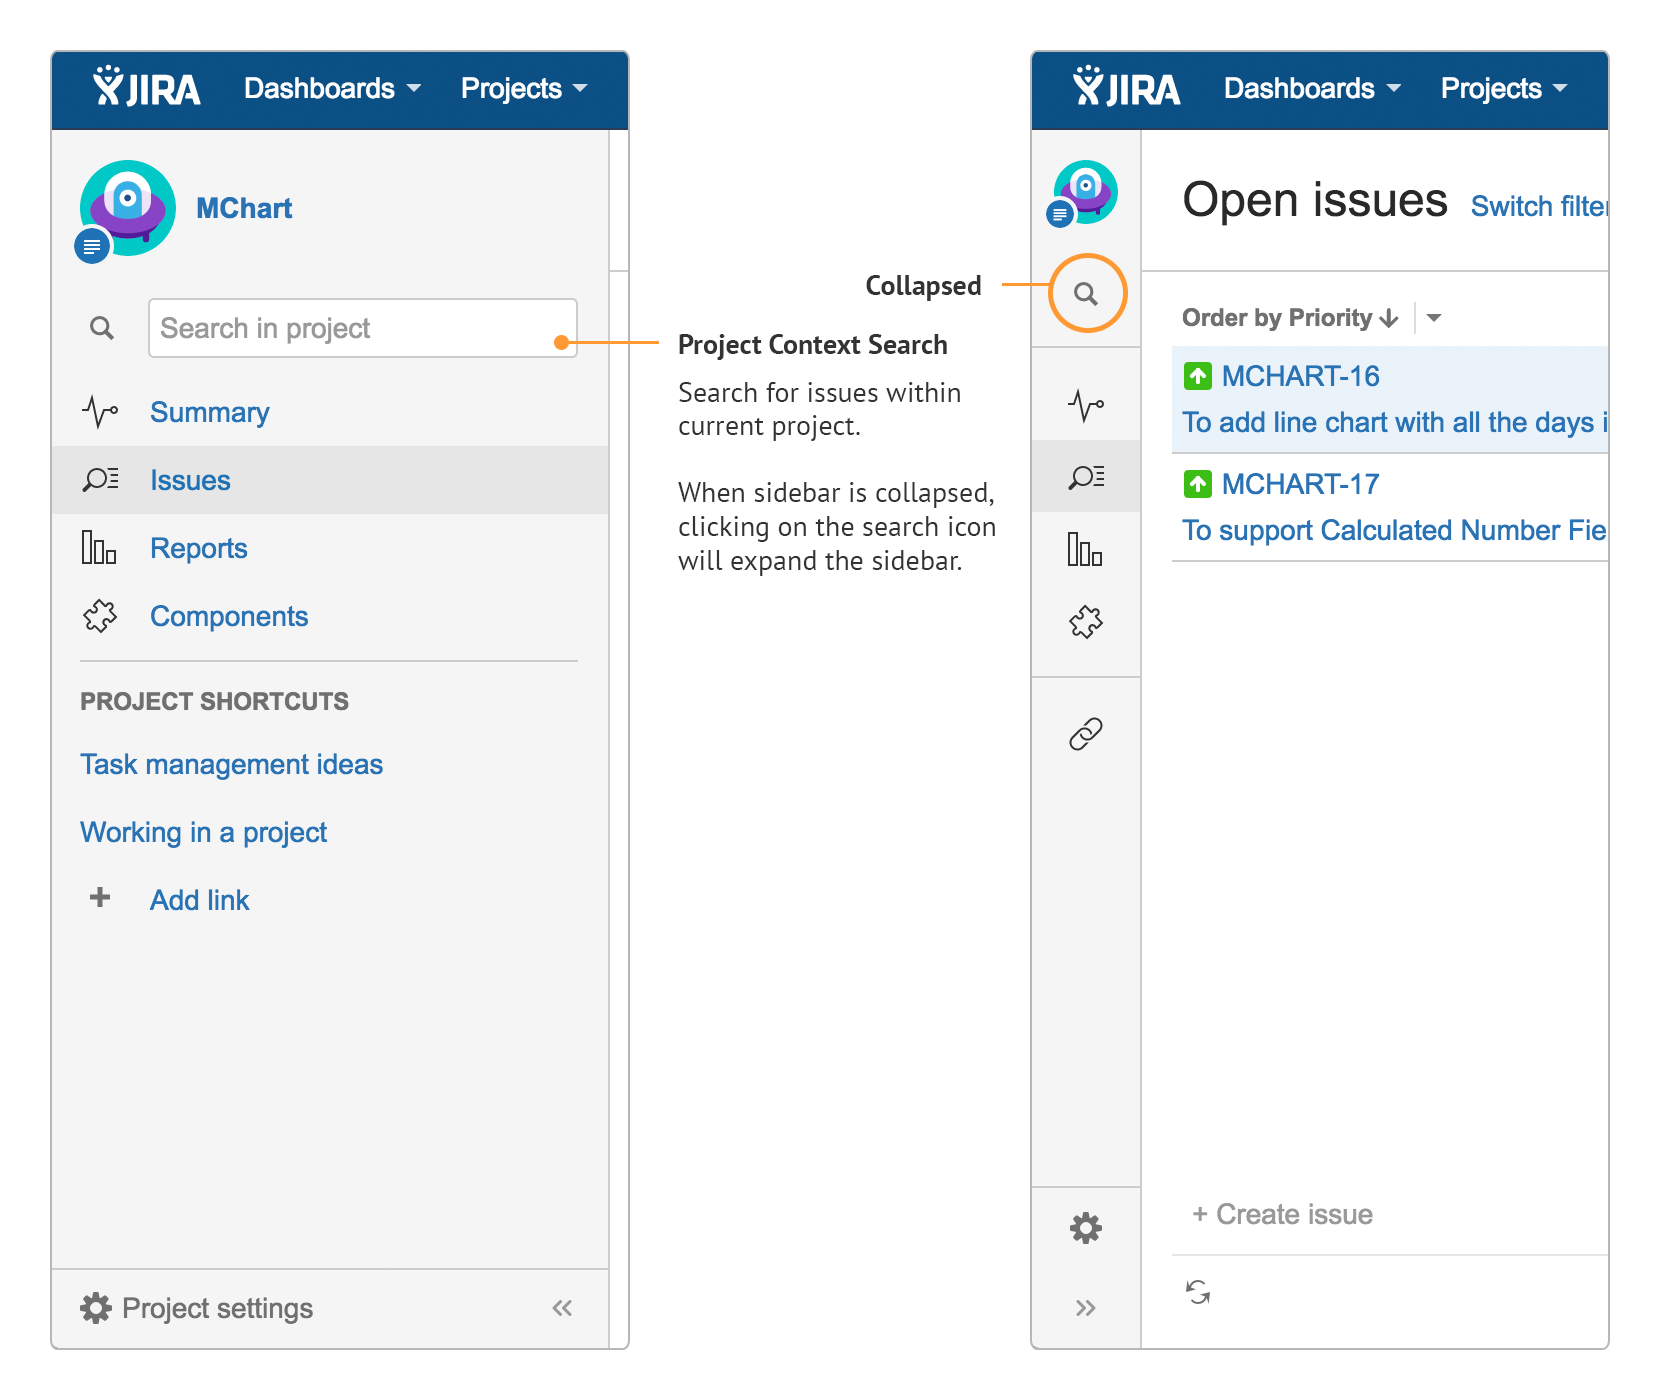This screenshot has height=1400, width=1660.
Task: Select Reports in the expanded sidebar
Action: [x=198, y=549]
